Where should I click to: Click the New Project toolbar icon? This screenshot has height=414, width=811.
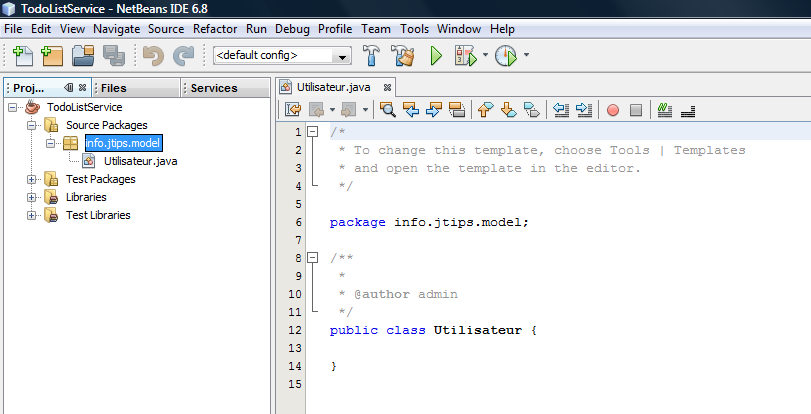click(52, 55)
